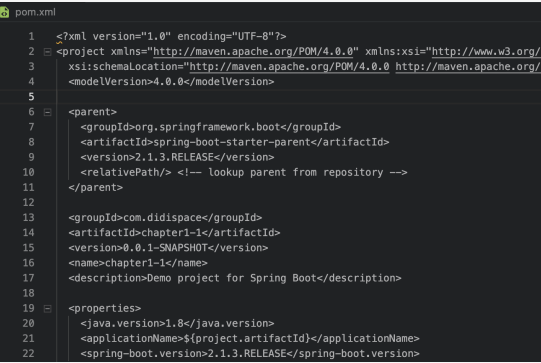Click the Demo project for Spring Boot description
The height and width of the screenshot is (363, 541).
[x=232, y=278]
